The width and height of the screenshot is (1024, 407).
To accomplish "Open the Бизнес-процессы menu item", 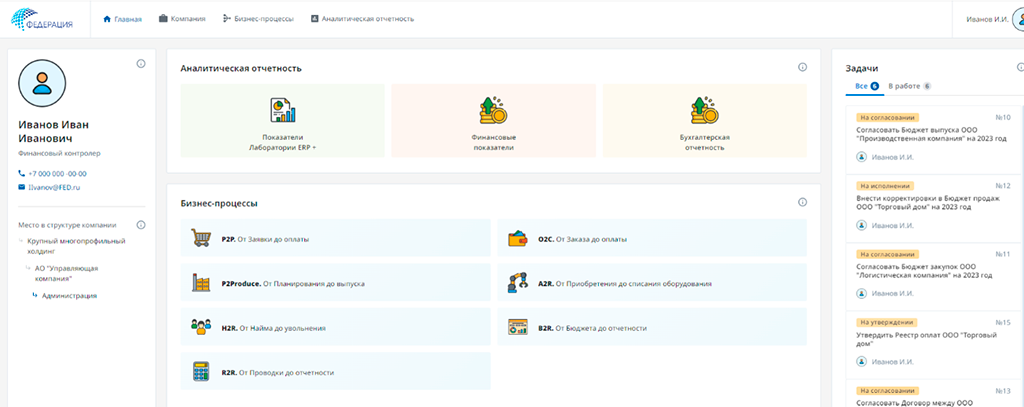I will click(x=258, y=19).
